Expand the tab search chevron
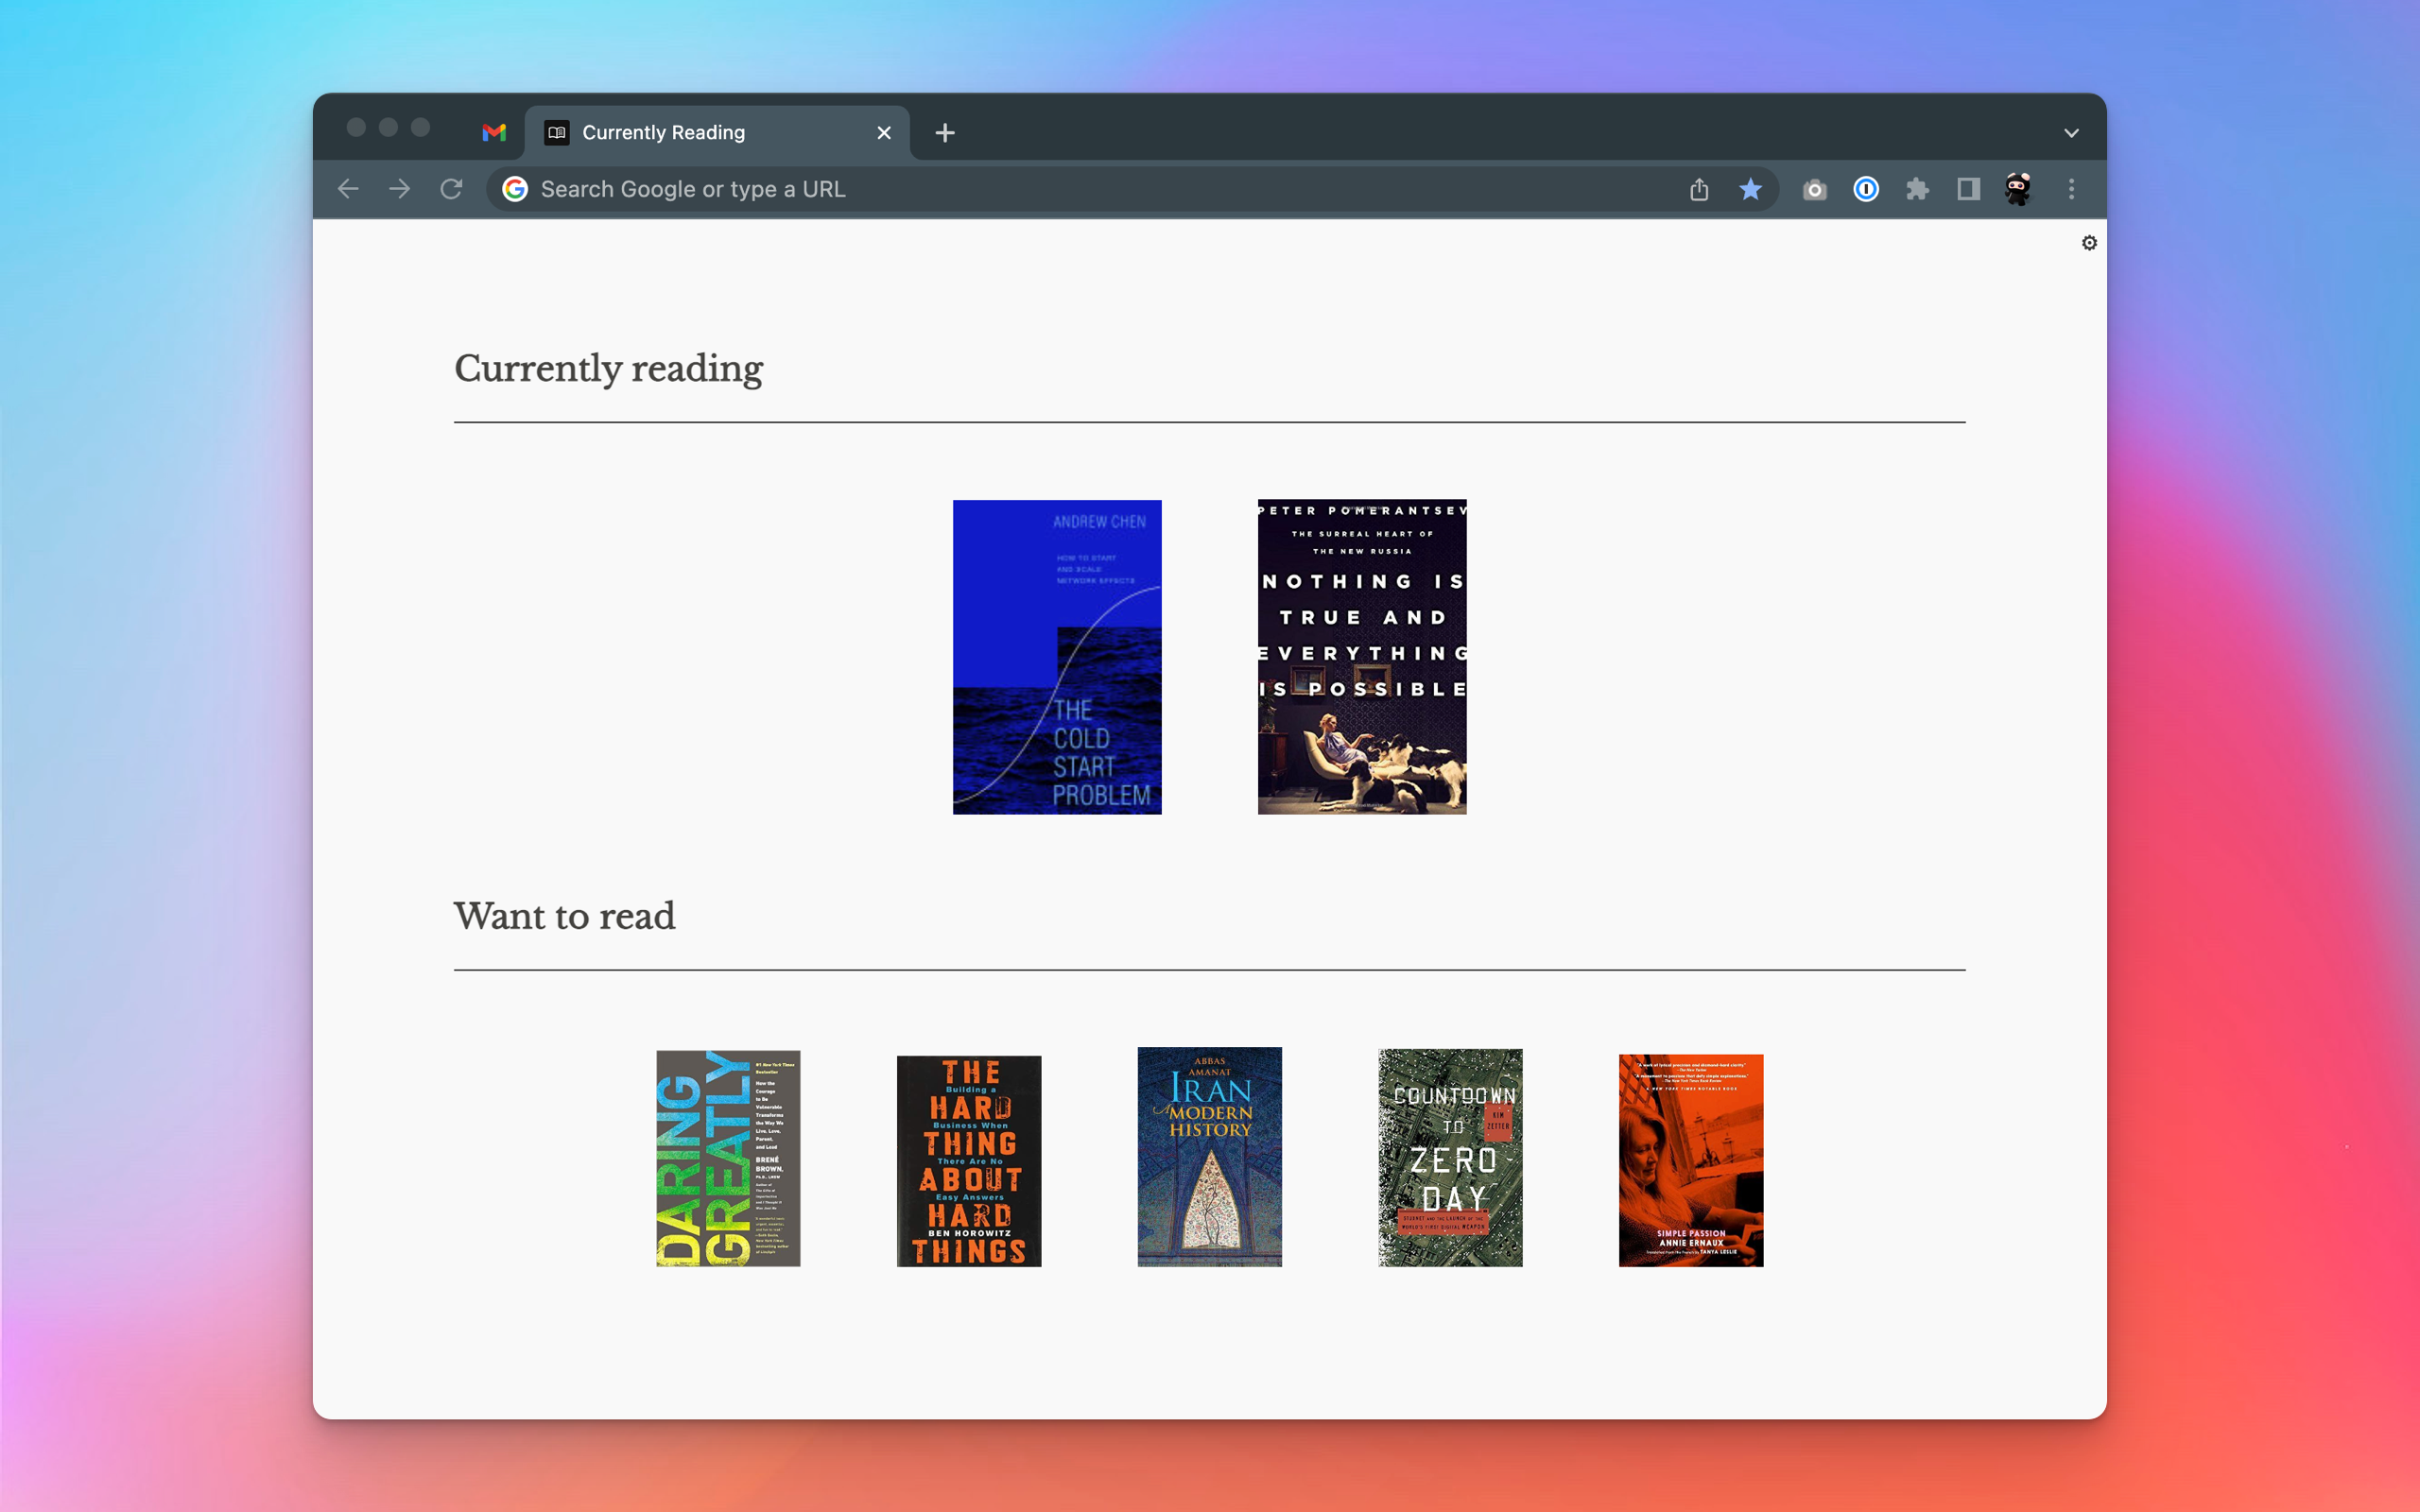This screenshot has width=2420, height=1512. (x=2071, y=132)
